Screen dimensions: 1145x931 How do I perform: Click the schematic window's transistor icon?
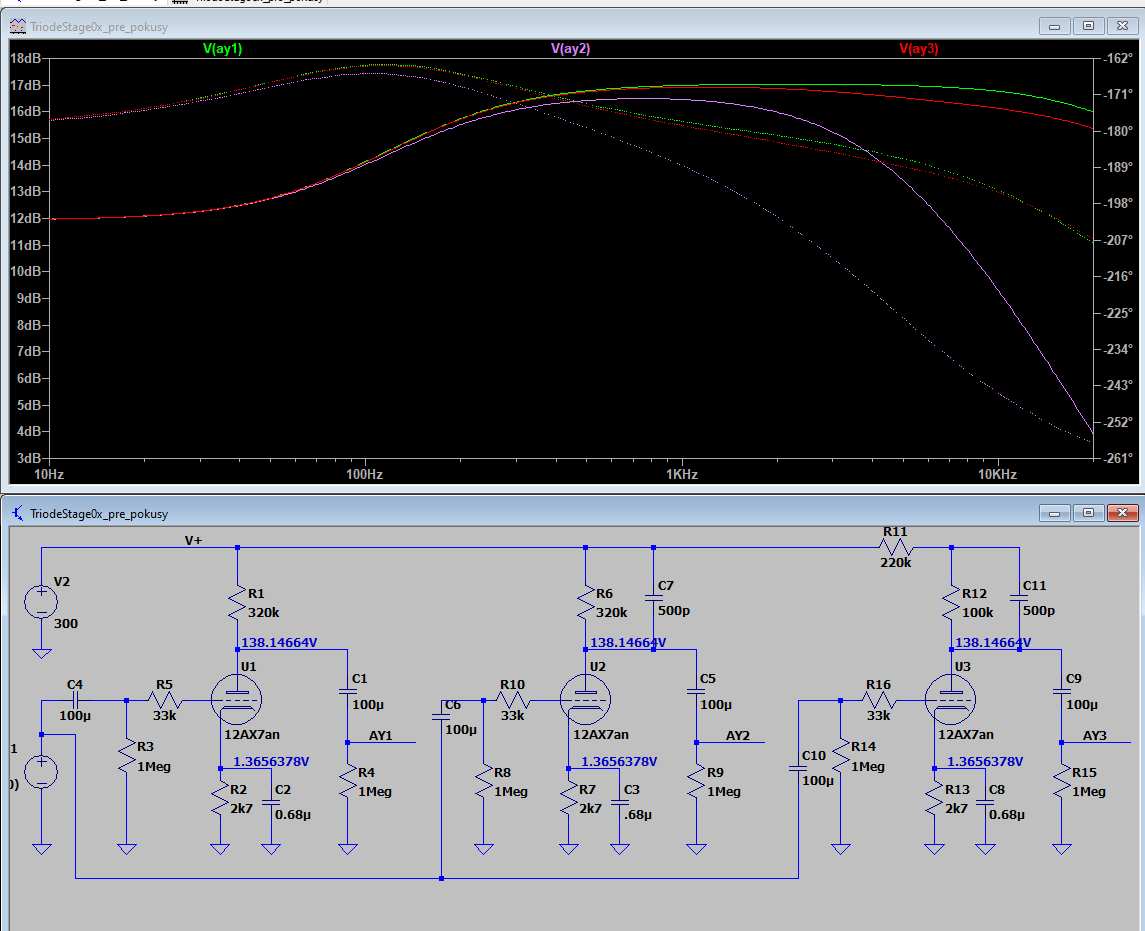coord(18,513)
